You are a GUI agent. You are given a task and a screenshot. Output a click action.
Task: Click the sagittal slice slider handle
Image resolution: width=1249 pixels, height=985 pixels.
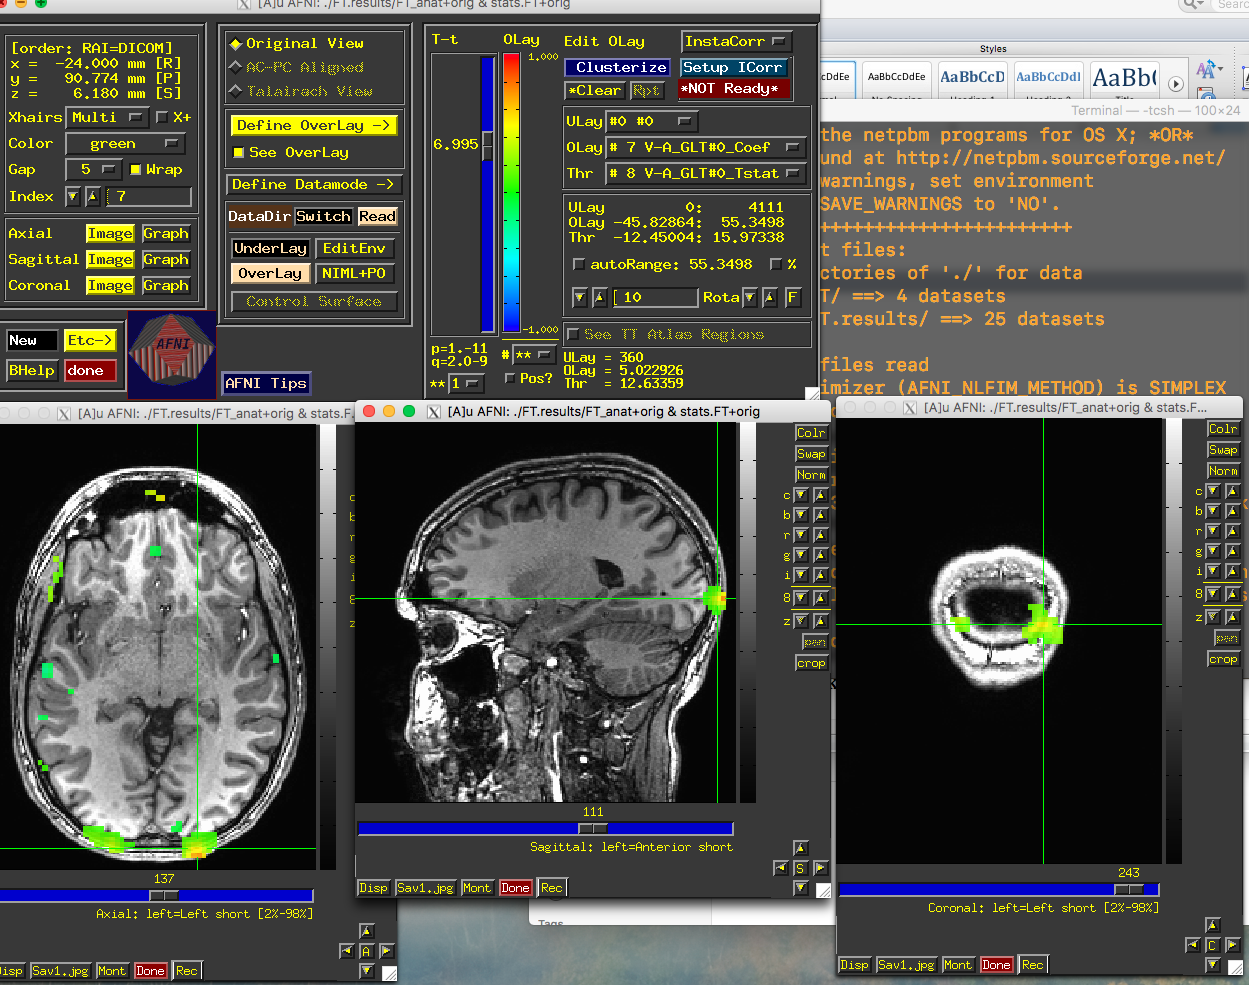tap(593, 828)
